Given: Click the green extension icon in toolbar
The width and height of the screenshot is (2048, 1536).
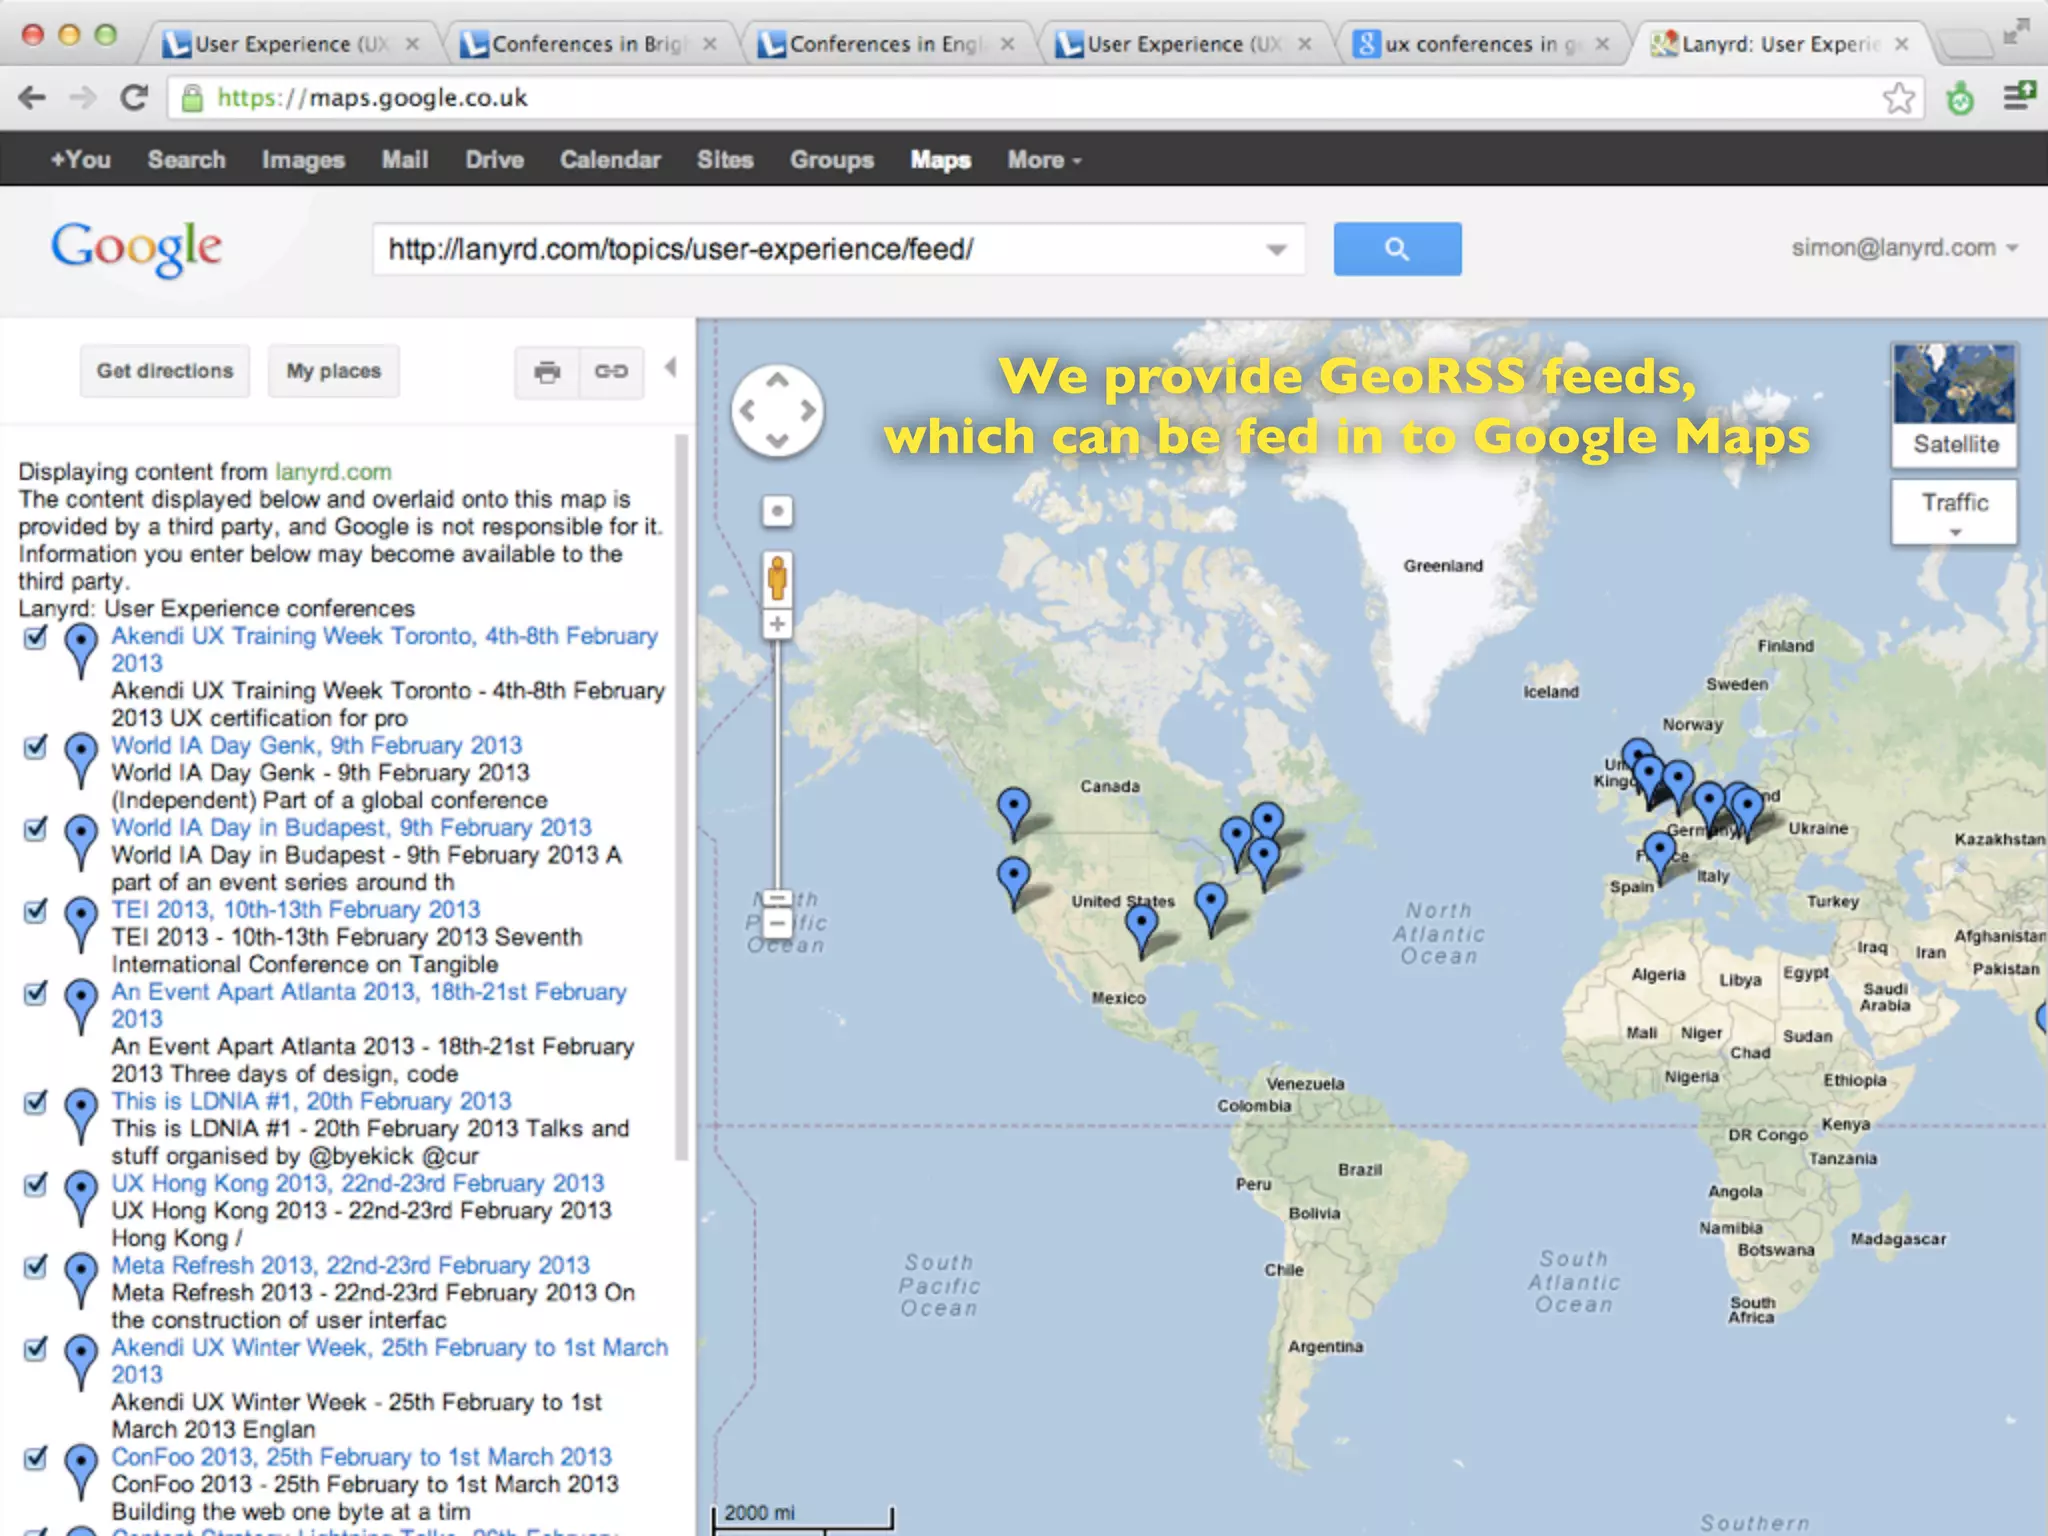Looking at the screenshot, I should tap(1960, 98).
